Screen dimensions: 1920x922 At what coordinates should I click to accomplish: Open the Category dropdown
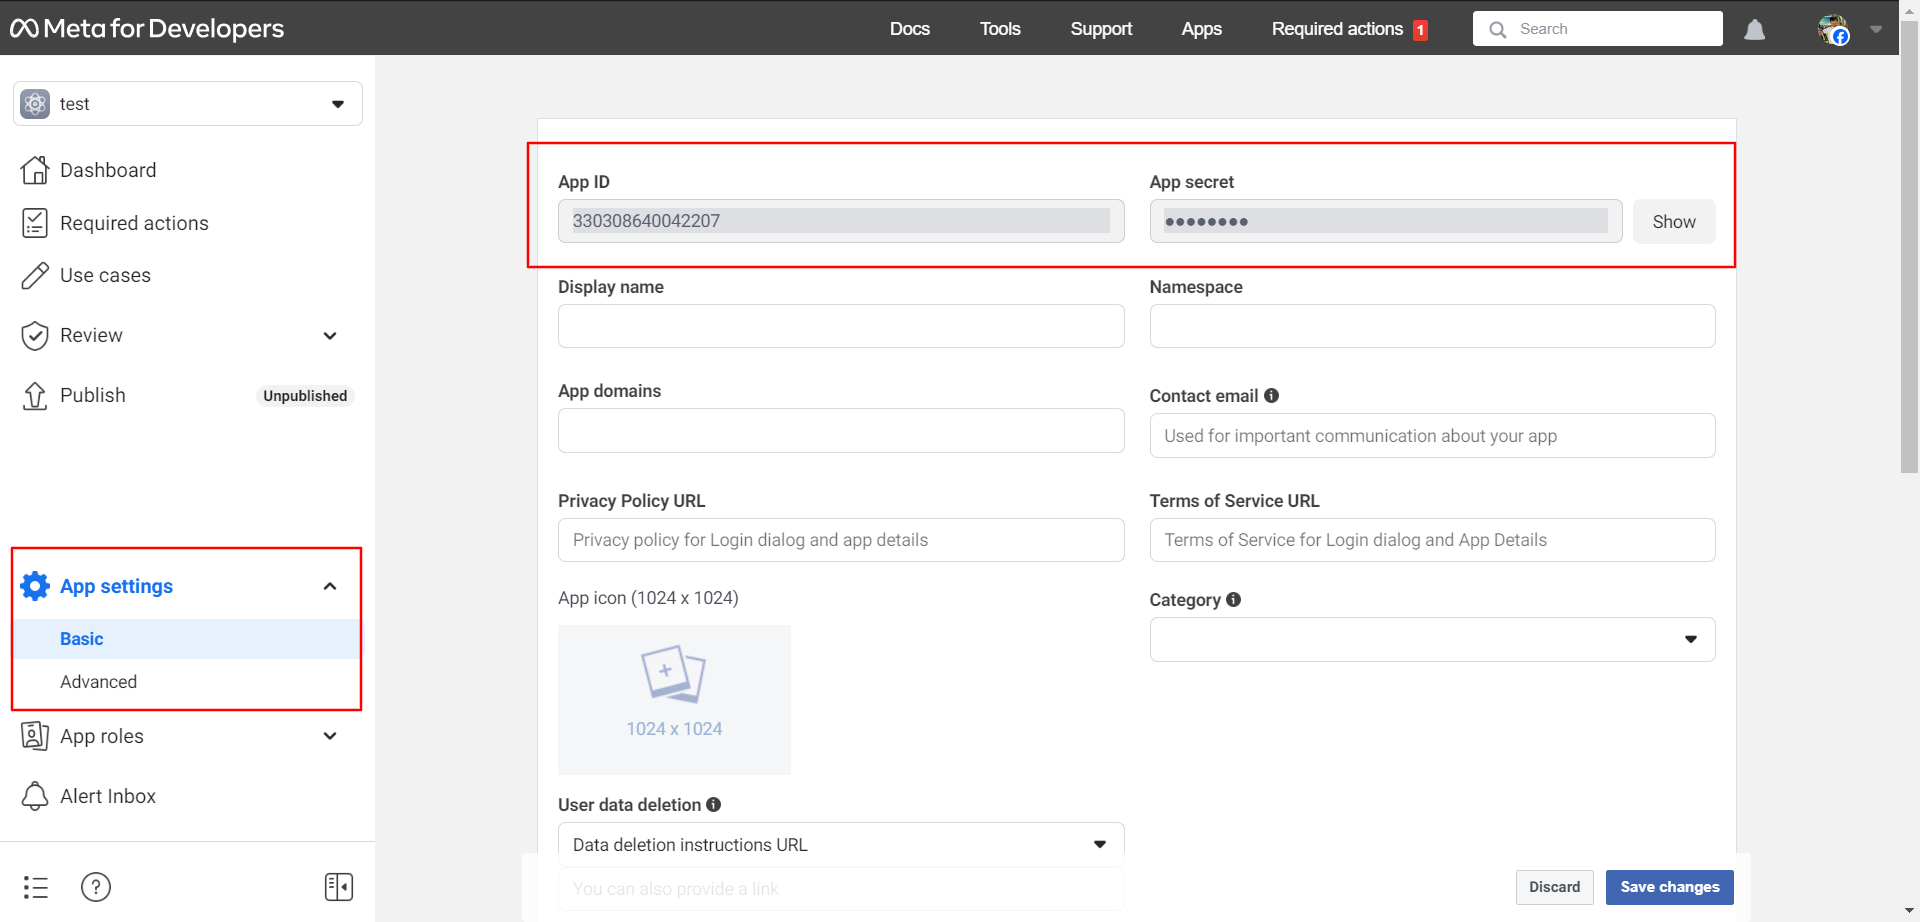[1432, 640]
